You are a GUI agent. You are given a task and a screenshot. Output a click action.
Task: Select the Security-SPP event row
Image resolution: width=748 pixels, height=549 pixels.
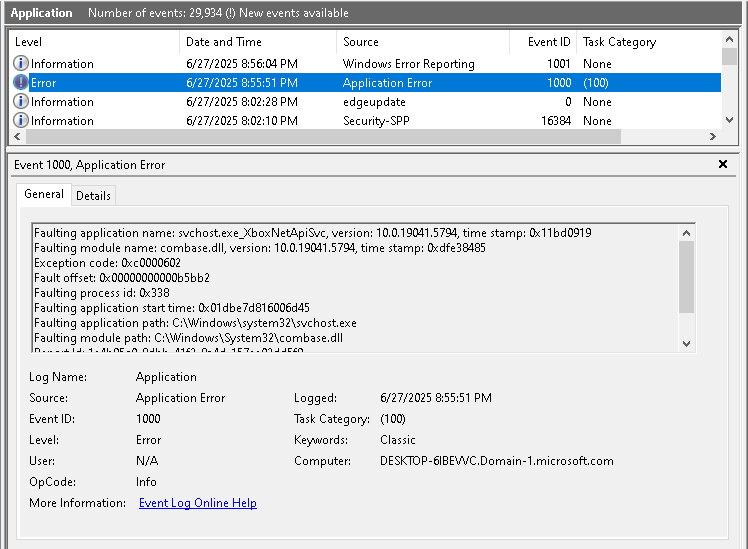click(x=365, y=121)
